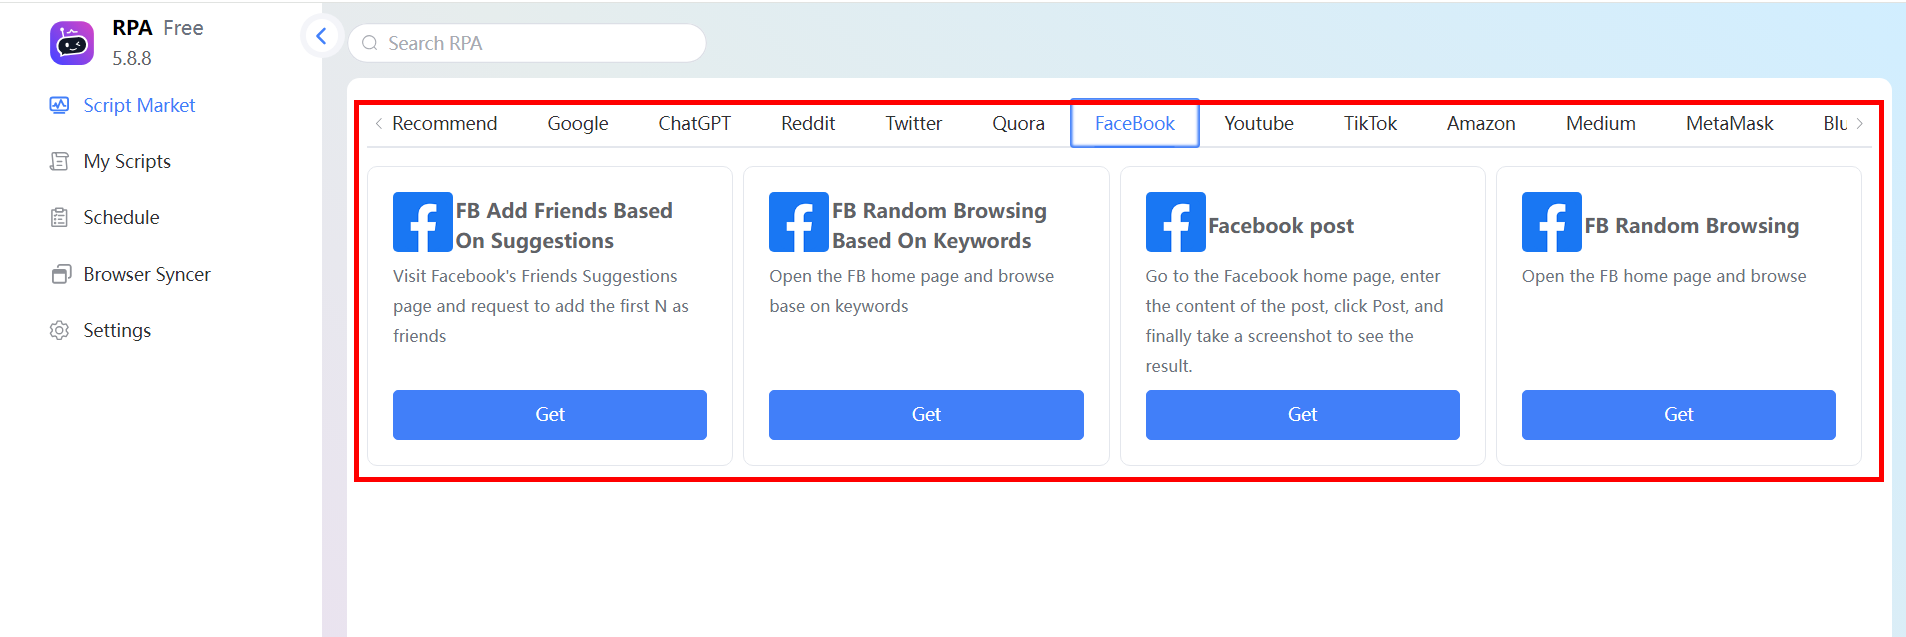
Task: Open the Reddit tab
Action: (x=808, y=123)
